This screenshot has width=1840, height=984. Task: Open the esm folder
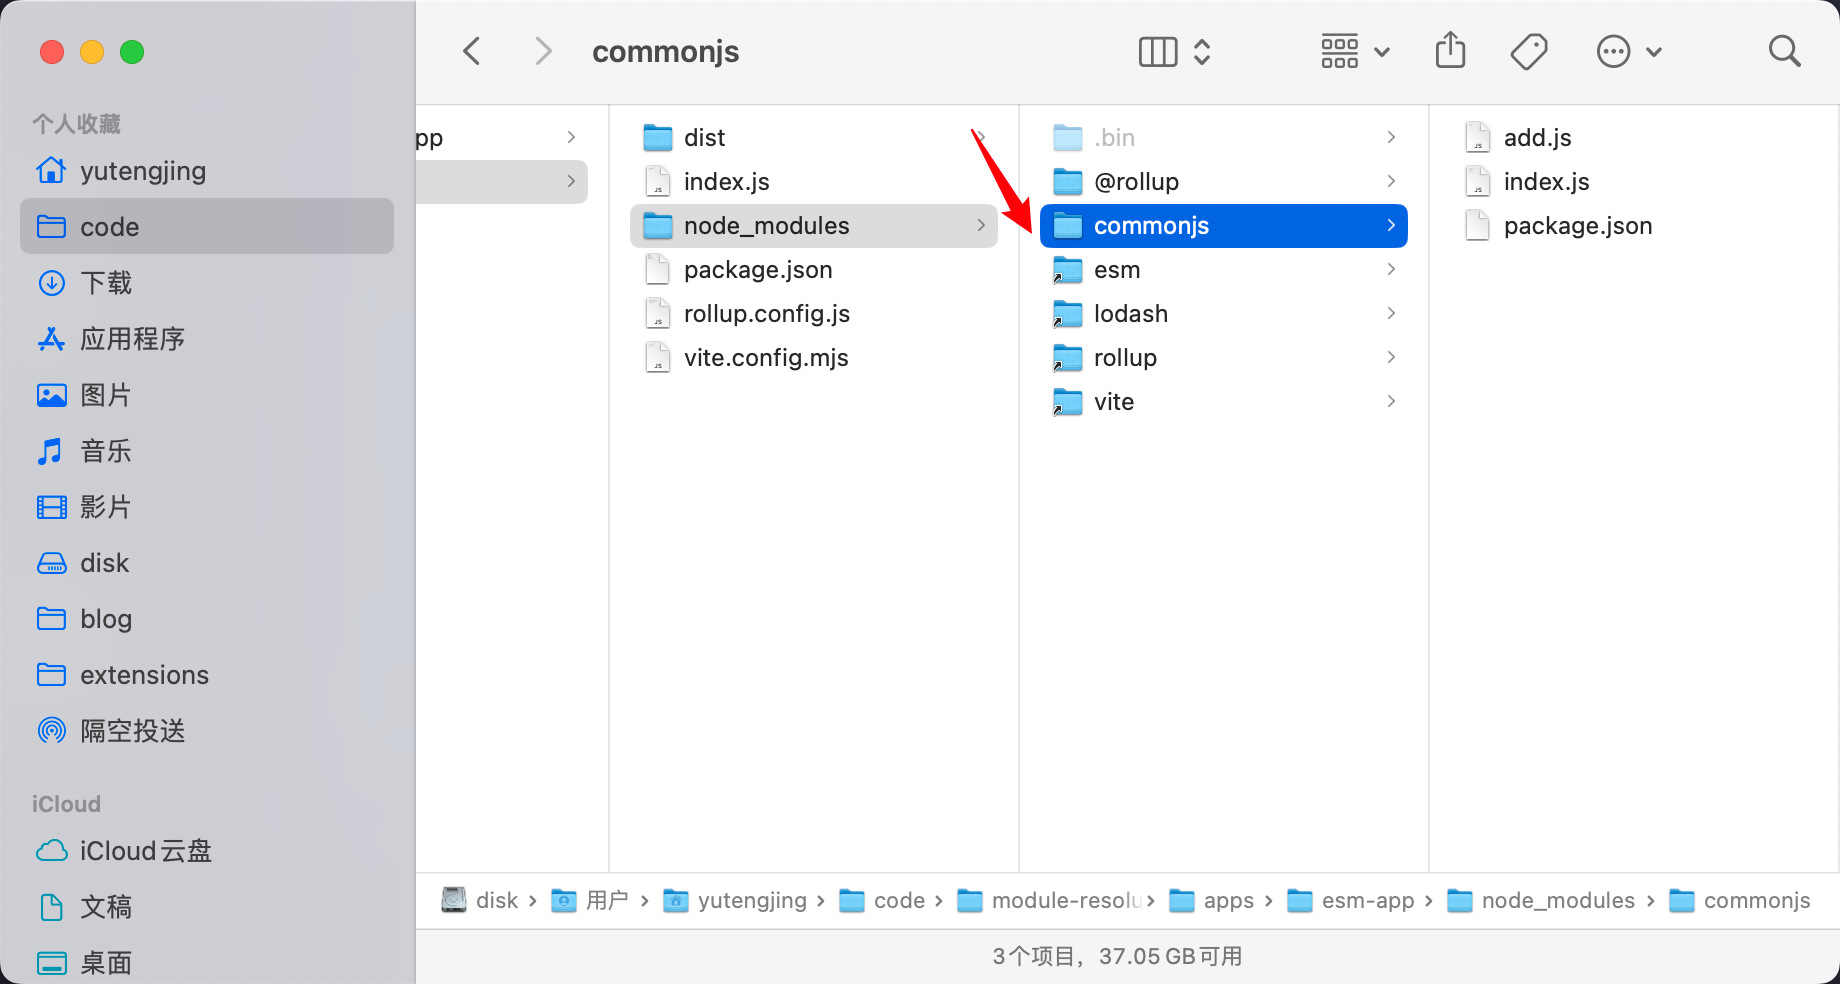pos(1116,269)
